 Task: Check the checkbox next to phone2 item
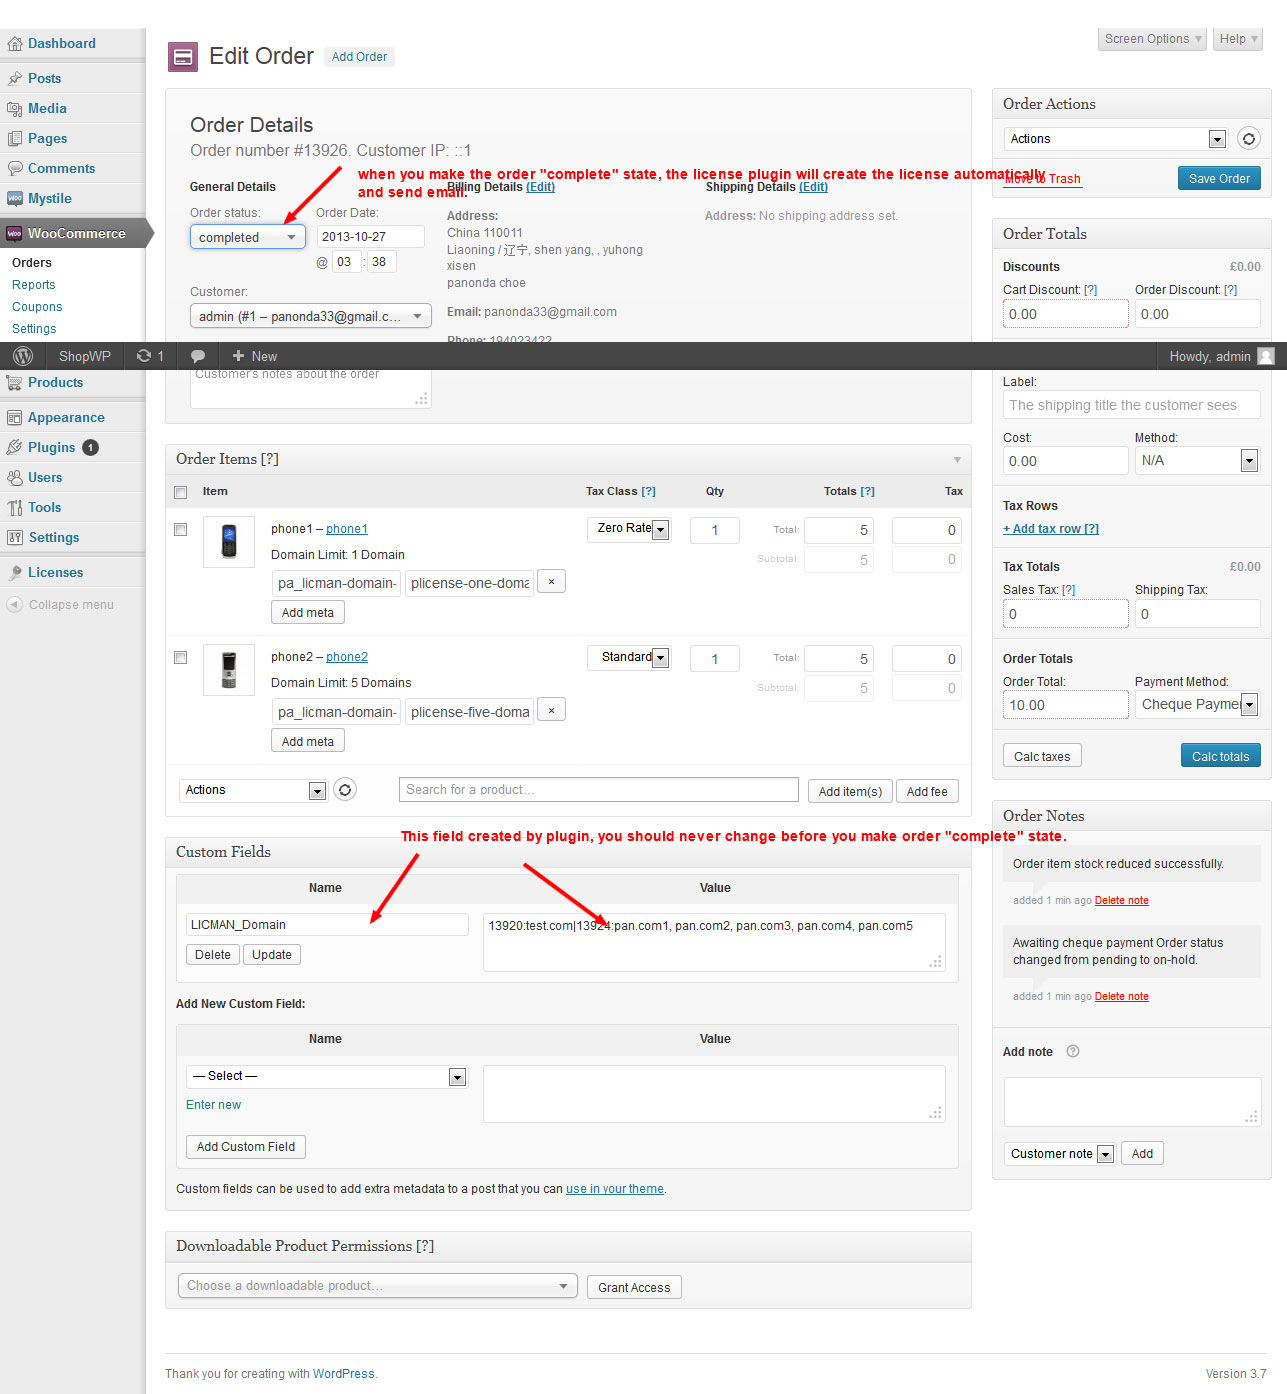tap(180, 657)
